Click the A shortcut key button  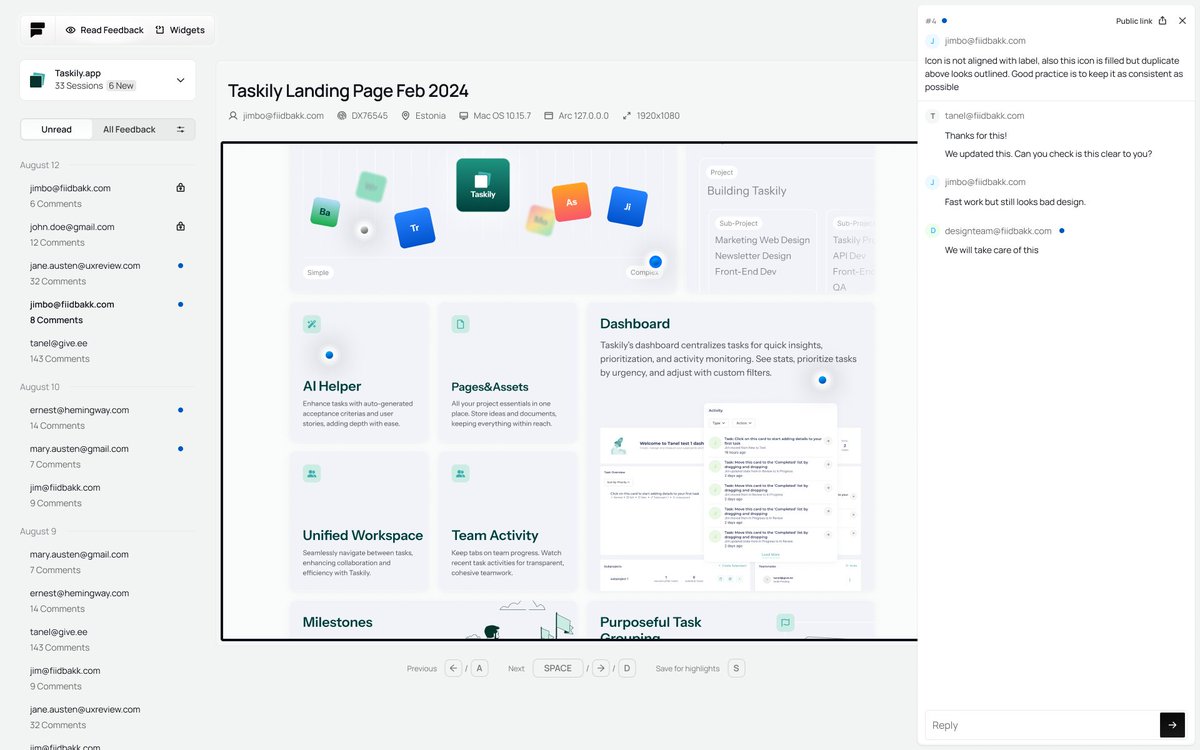(479, 668)
